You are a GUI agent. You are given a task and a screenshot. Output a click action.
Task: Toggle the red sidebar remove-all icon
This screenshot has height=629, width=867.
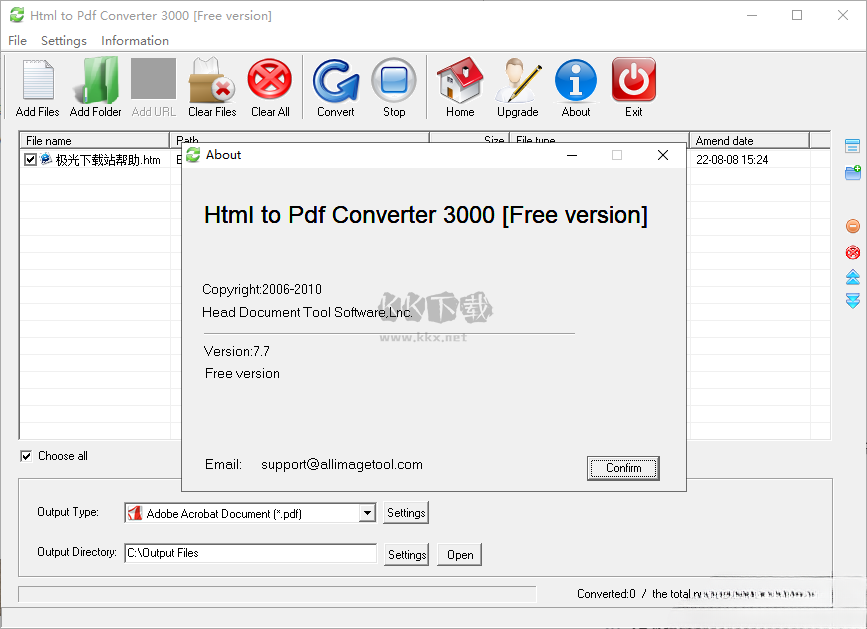(x=851, y=252)
